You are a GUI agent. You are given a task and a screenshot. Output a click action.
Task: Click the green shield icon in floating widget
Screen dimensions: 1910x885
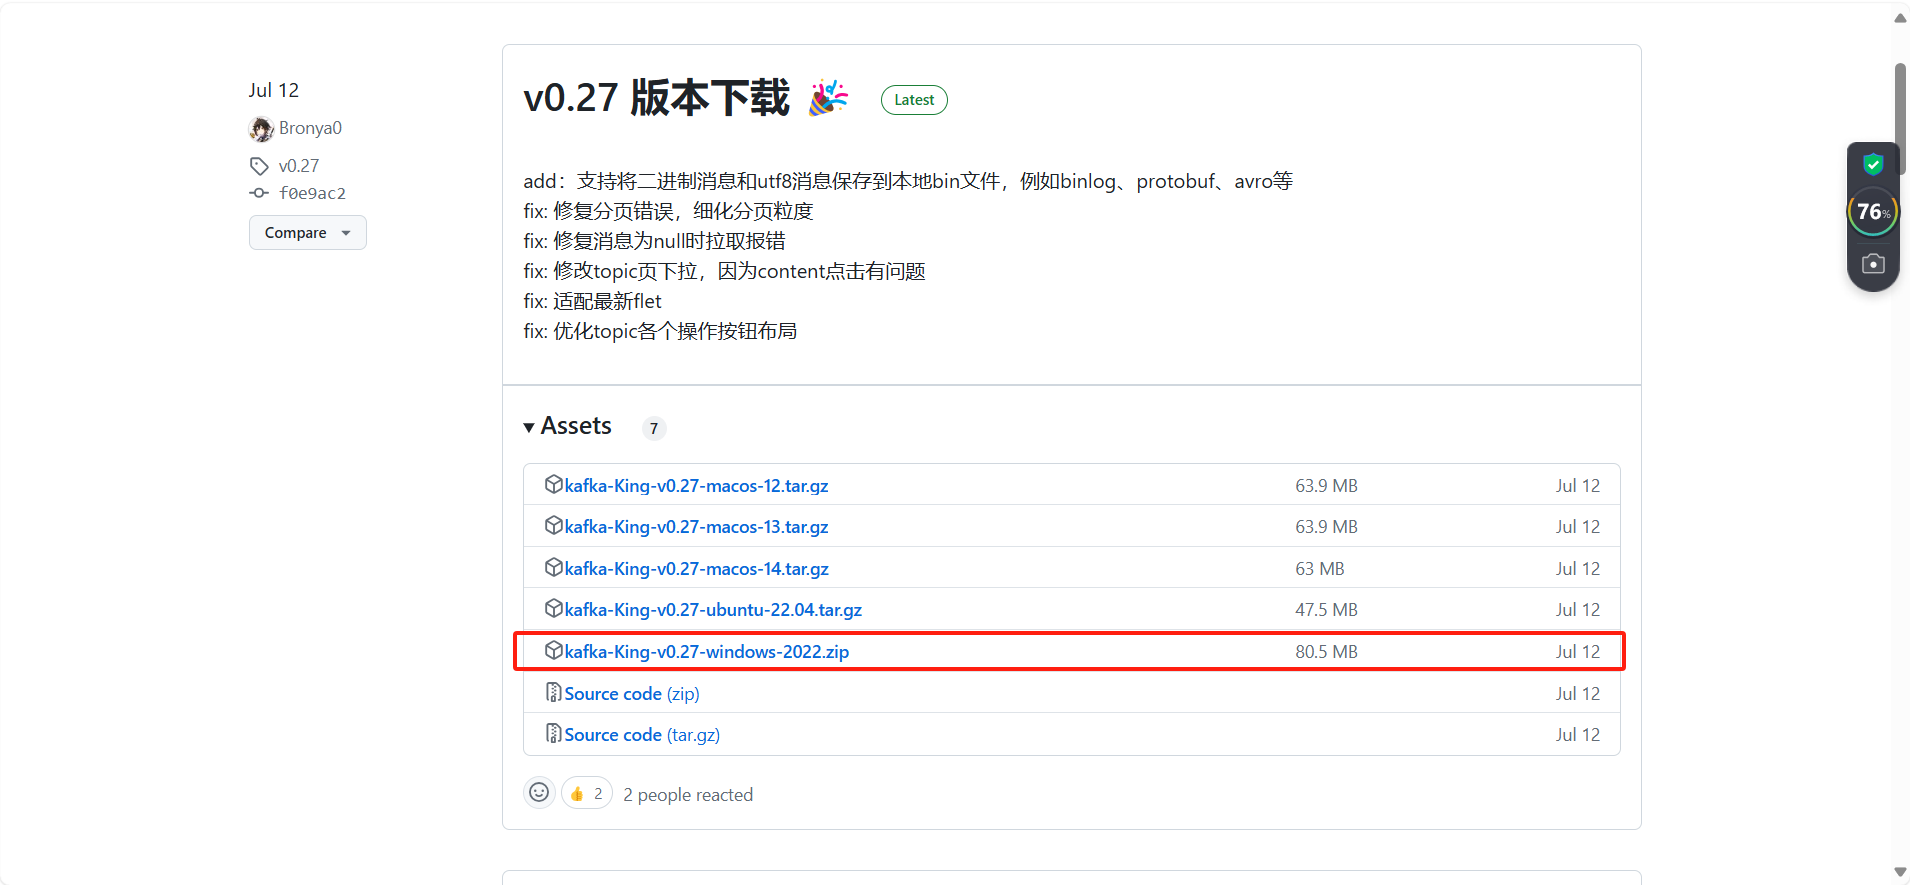1873,164
